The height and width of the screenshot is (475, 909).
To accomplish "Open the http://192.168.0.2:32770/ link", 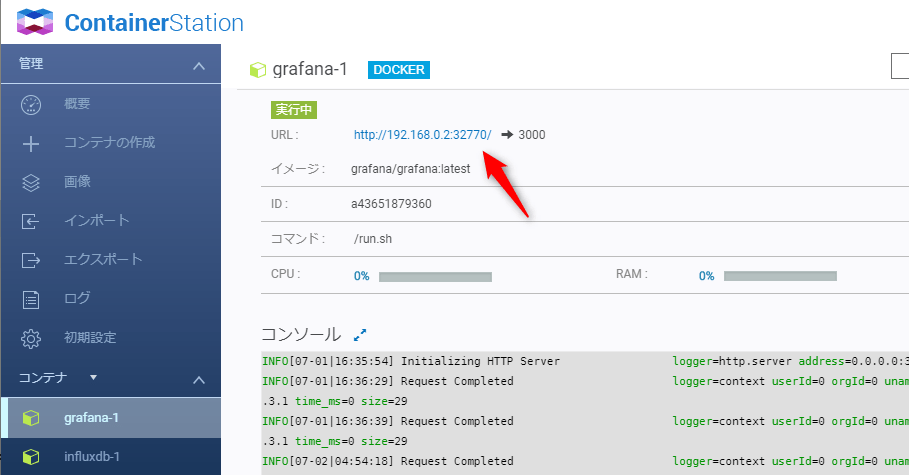I will (x=423, y=135).
